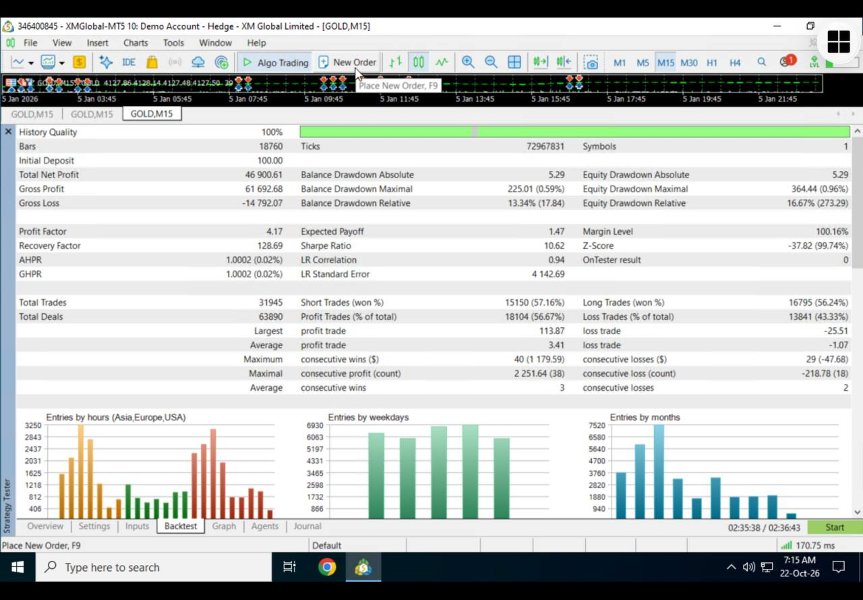Open the Task View taskbar icon

click(x=290, y=567)
